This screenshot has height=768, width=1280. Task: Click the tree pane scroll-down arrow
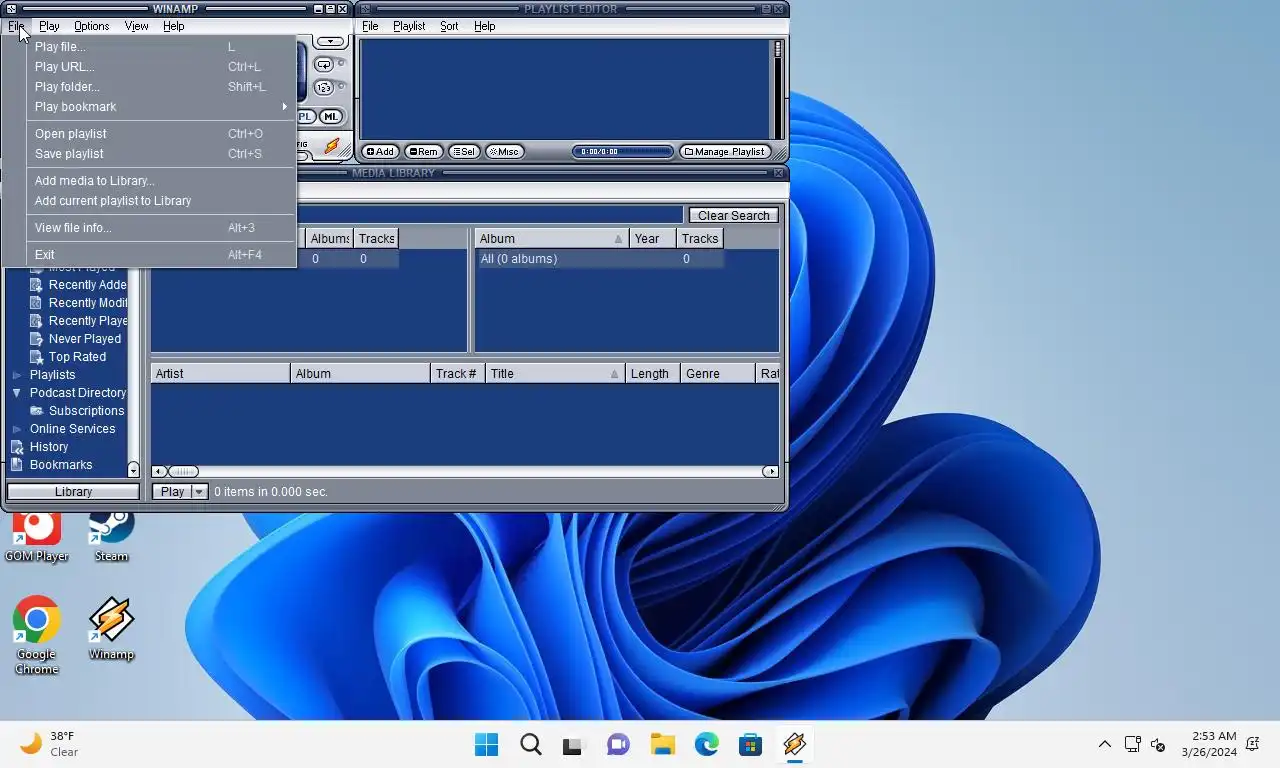pyautogui.click(x=134, y=469)
